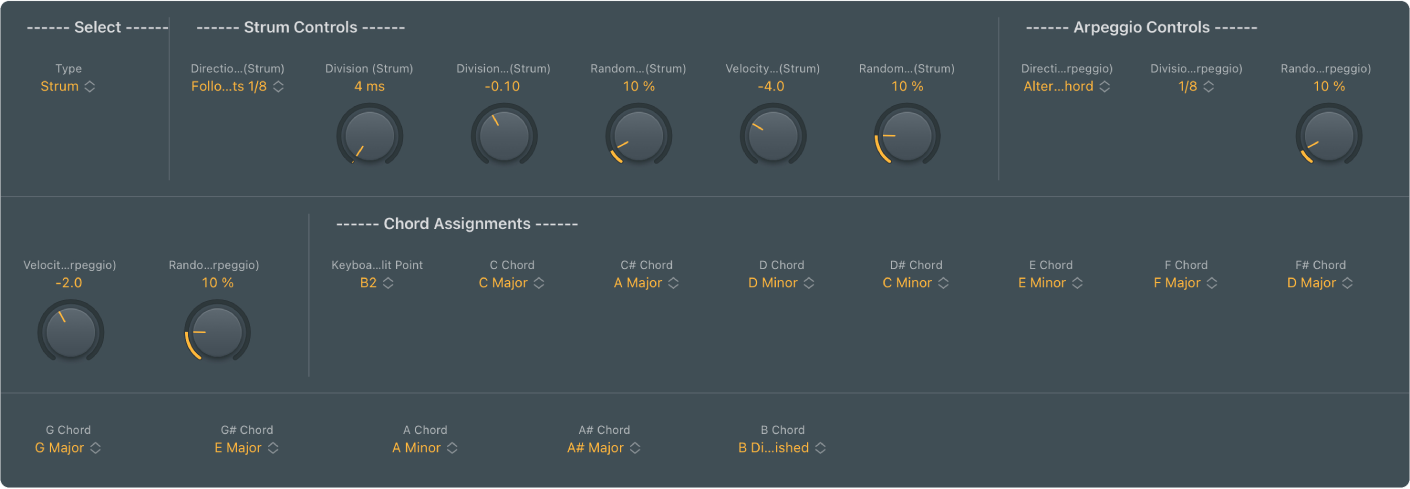This screenshot has width=1410, height=489.
Task: Open the Type dropdown set to Strum
Action: [x=68, y=87]
